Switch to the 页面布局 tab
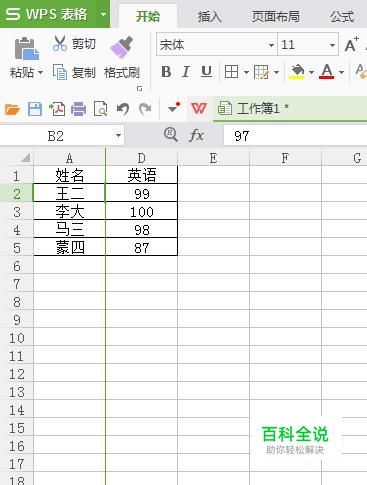 [x=275, y=16]
